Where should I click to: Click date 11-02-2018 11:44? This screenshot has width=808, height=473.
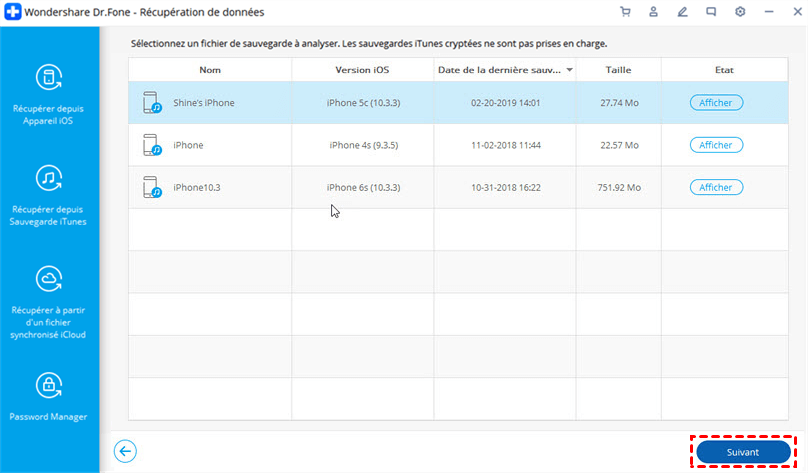pyautogui.click(x=506, y=145)
